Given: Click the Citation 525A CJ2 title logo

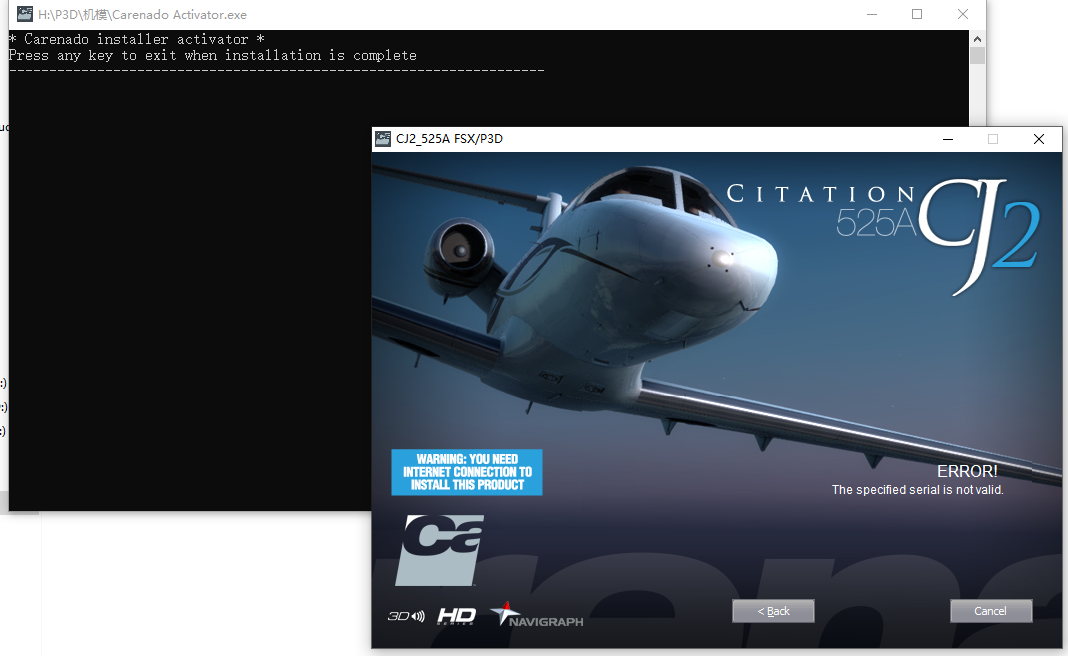Looking at the screenshot, I should click(883, 236).
